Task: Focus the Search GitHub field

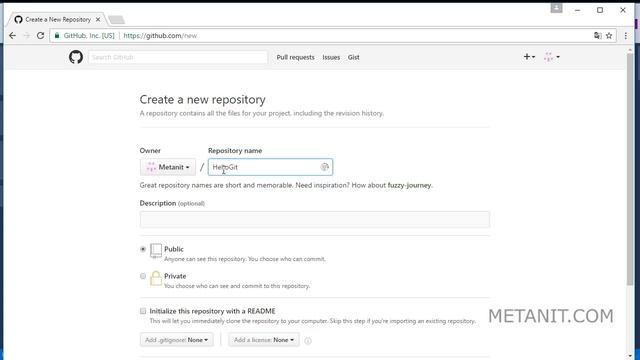Action: 178,57
